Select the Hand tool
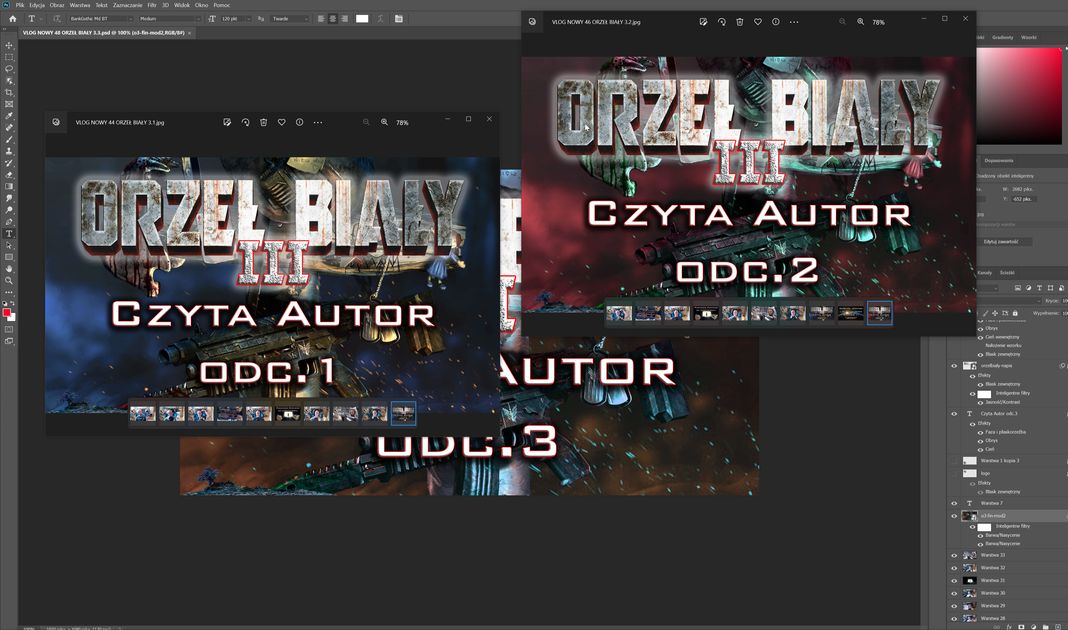 coord(9,268)
